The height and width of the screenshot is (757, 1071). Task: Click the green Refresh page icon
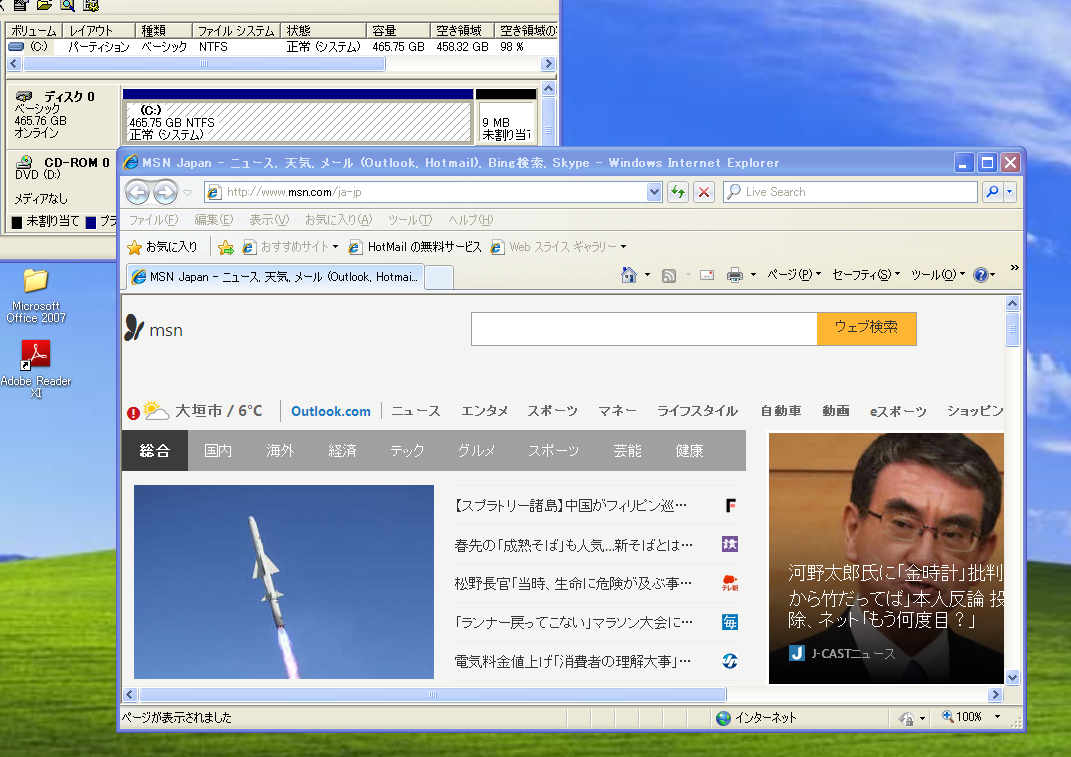click(x=678, y=192)
